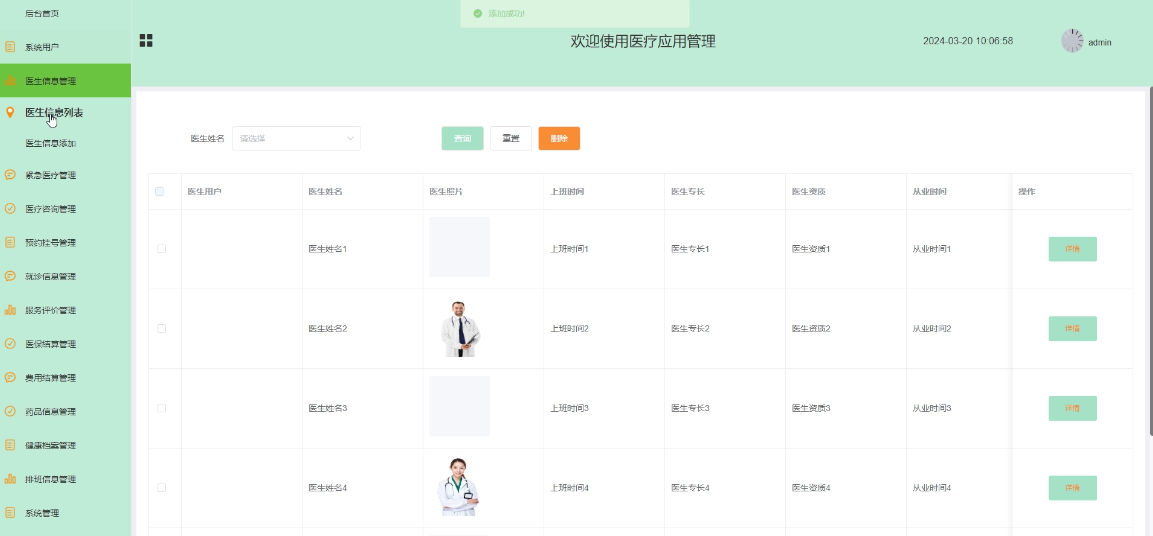Click the date-time 2024-03-20 in header

[968, 41]
